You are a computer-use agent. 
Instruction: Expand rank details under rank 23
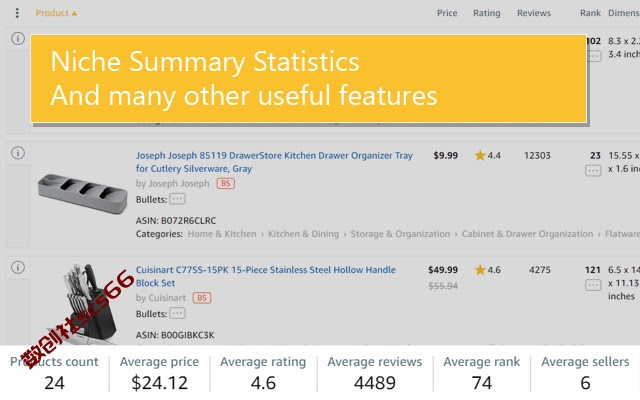(x=593, y=170)
